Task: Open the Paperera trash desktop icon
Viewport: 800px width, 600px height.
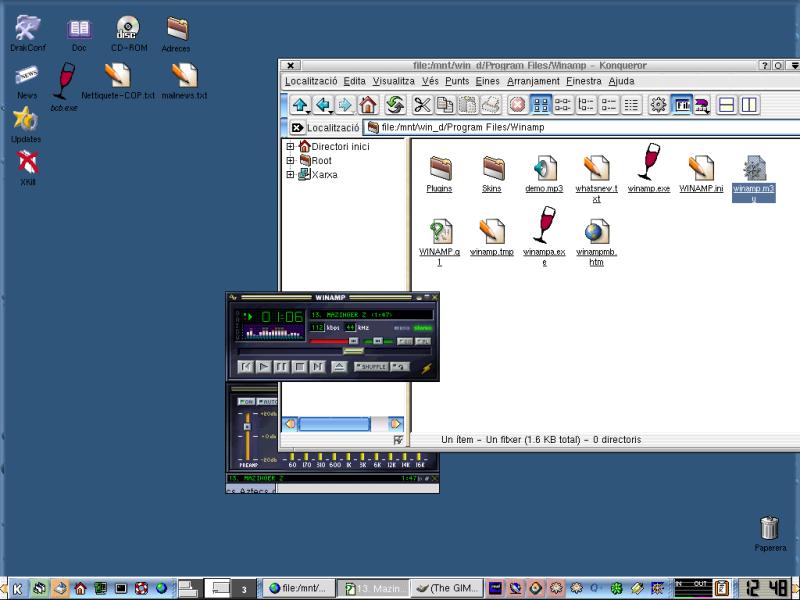Action: [770, 534]
